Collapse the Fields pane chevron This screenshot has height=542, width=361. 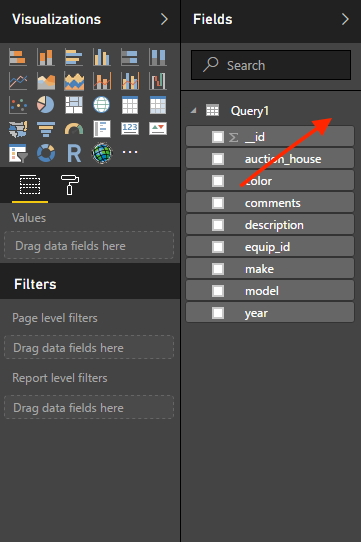coord(345,19)
